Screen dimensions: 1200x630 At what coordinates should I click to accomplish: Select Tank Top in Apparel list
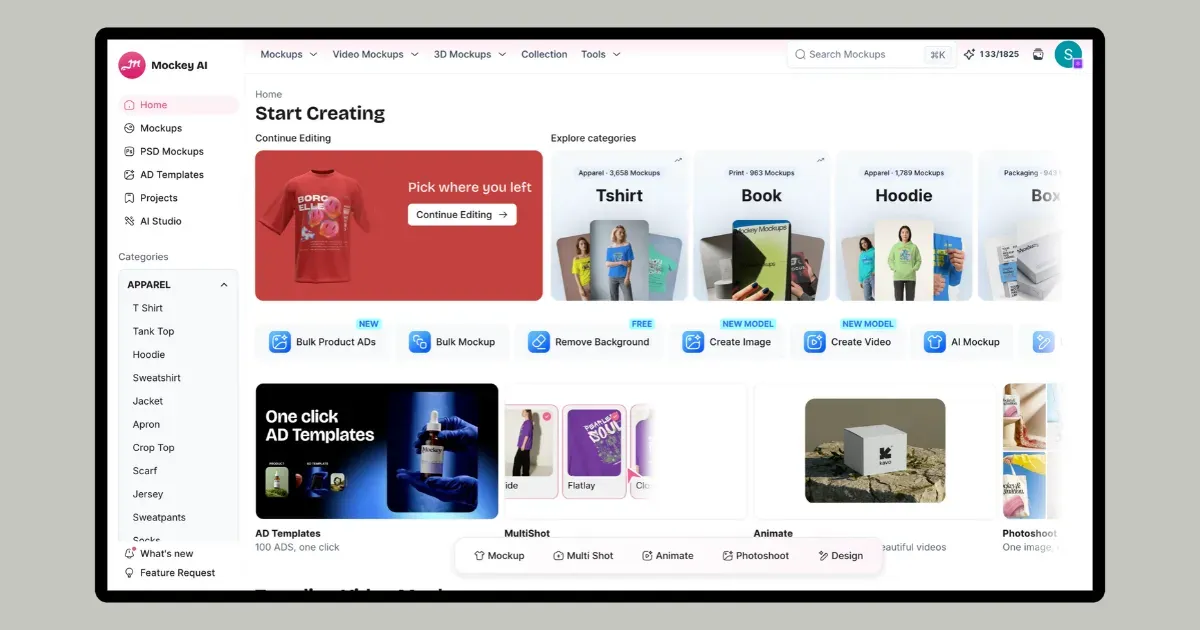tap(153, 331)
